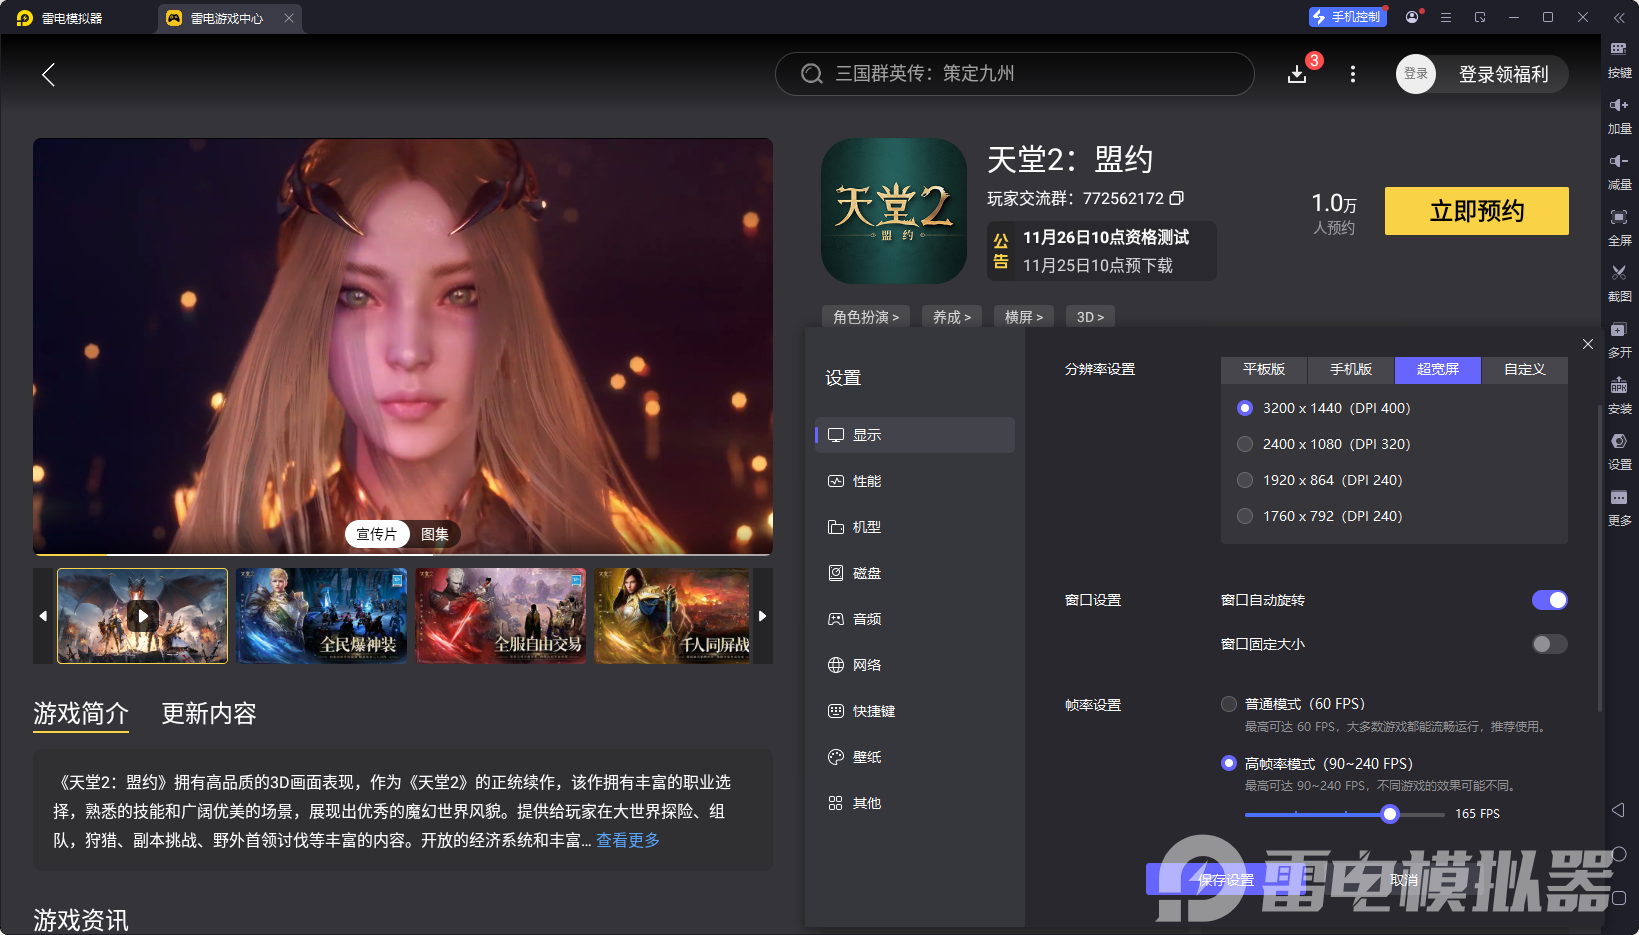Enable 窗口固定大小 fixed window size
Screen dimensions: 1639x935
pos(1549,644)
